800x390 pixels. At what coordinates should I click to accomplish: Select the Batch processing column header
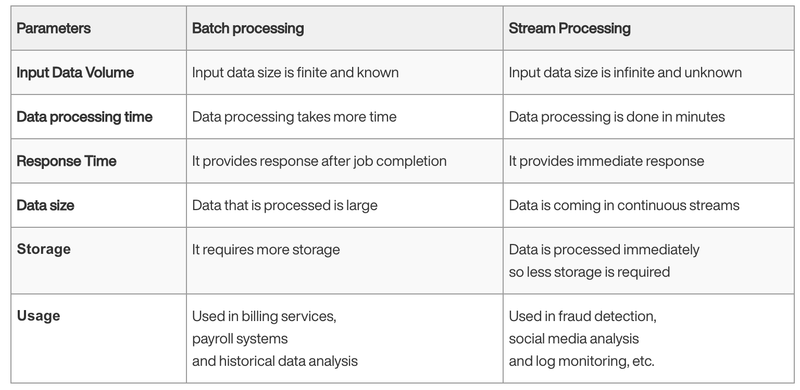(248, 28)
